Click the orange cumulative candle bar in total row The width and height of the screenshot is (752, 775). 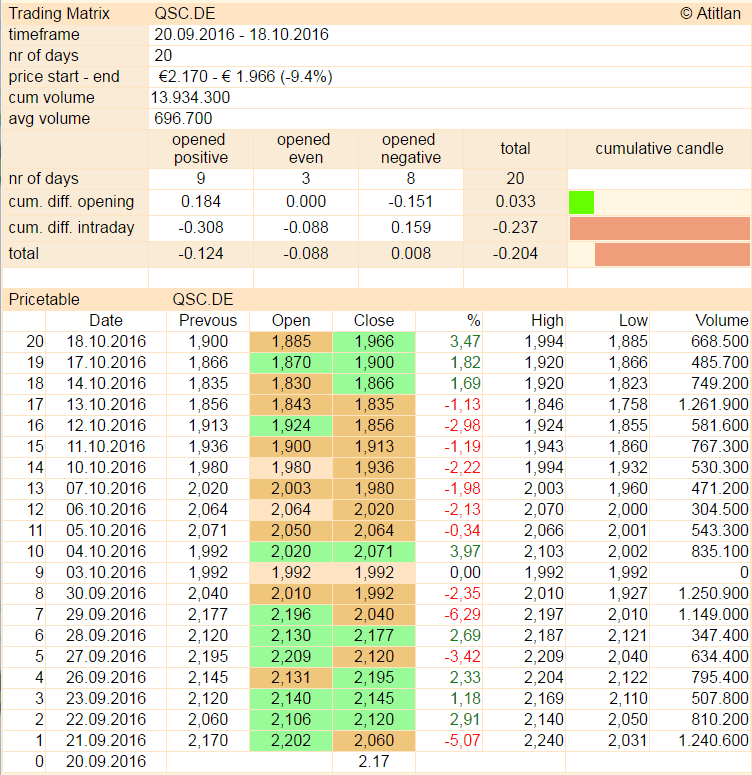(x=671, y=254)
